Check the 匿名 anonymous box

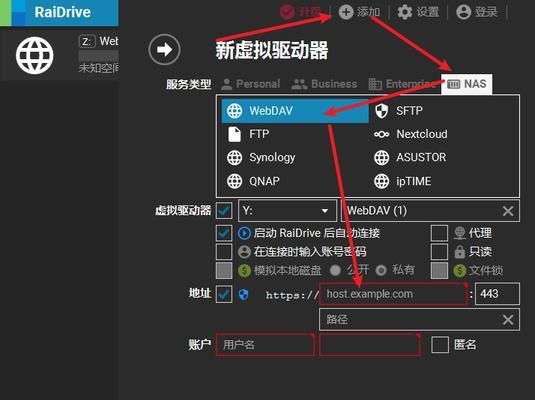[440, 345]
